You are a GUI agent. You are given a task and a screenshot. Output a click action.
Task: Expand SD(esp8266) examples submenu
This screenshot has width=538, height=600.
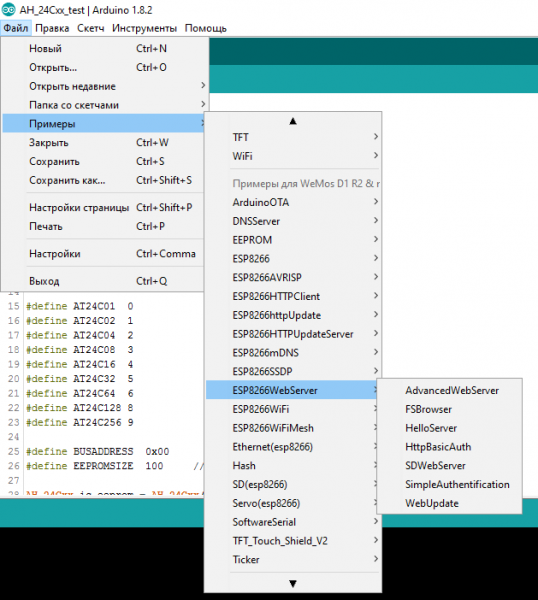292,484
